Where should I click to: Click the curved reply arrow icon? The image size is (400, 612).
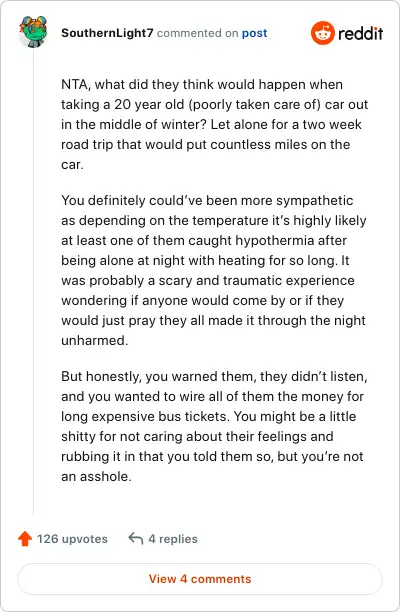tap(136, 538)
